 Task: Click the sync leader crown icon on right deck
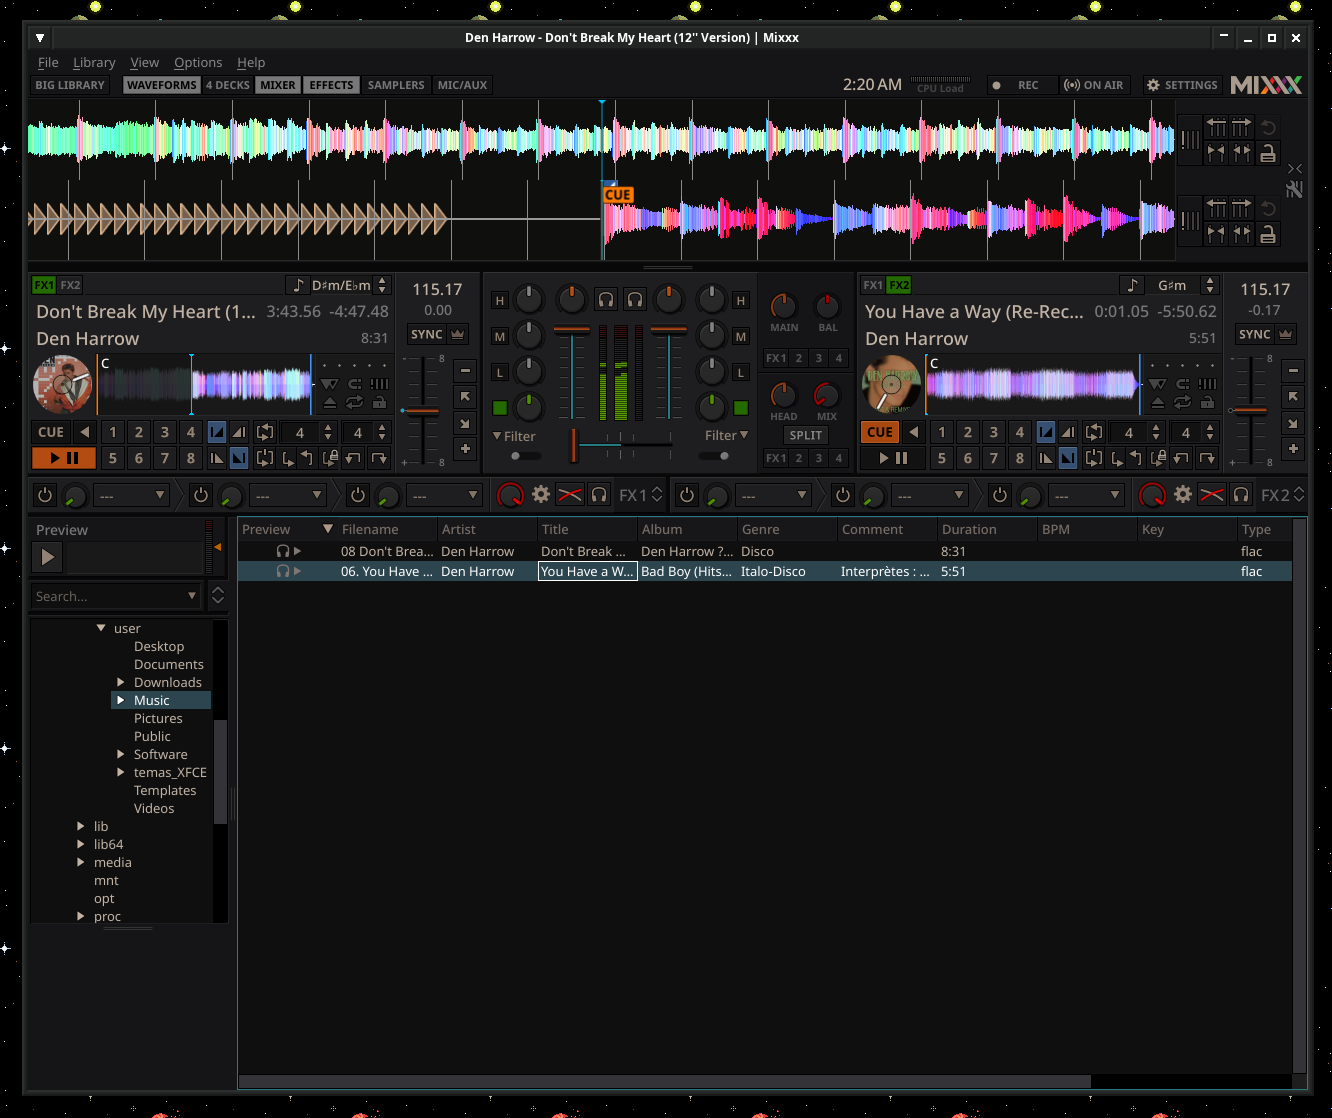click(1286, 335)
